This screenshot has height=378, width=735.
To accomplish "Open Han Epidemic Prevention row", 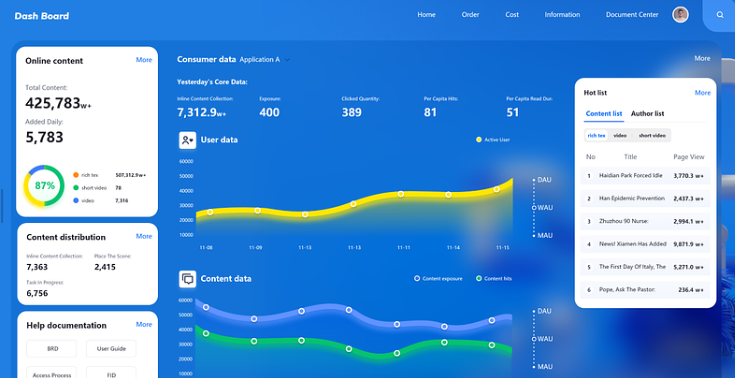I will [x=645, y=198].
